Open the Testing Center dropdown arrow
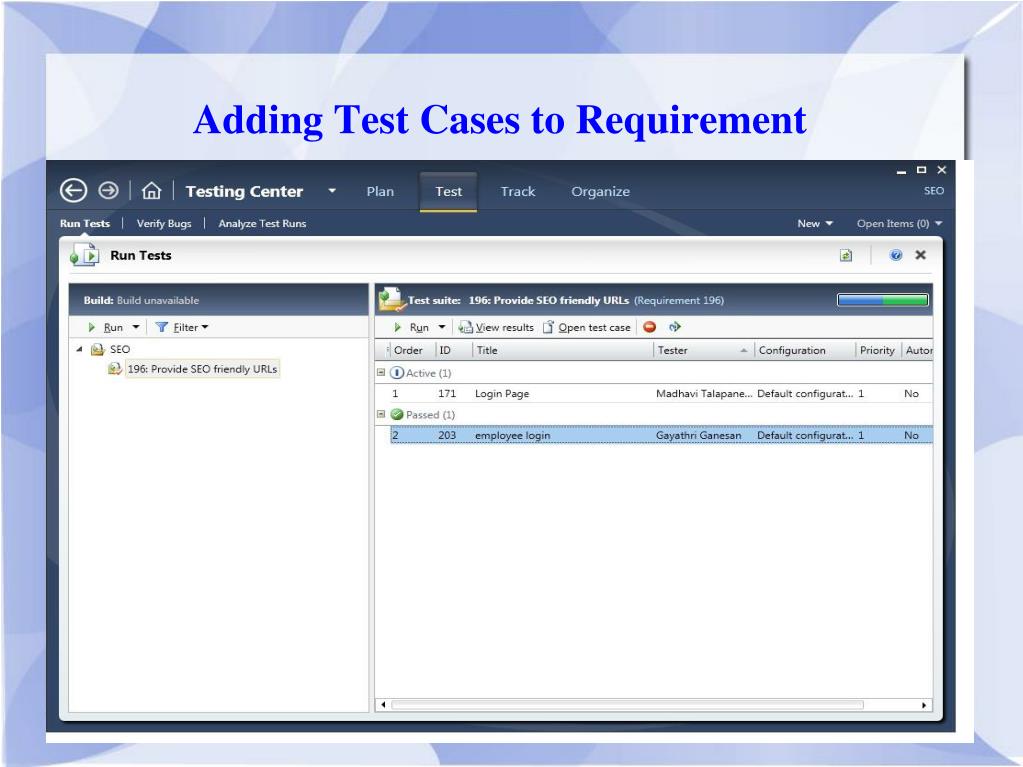 332,191
